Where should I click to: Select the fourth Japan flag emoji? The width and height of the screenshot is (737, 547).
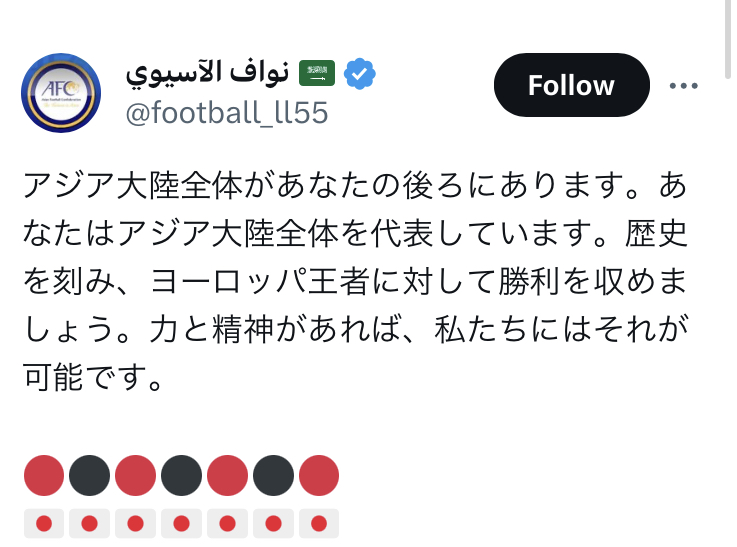pos(181,523)
